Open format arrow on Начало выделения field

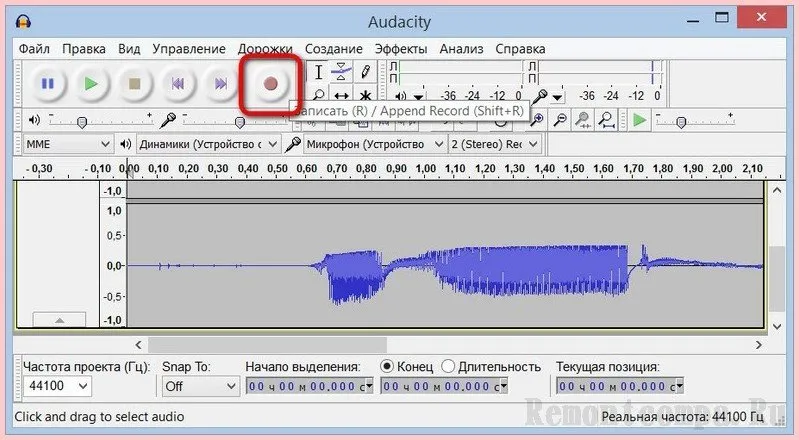(369, 386)
